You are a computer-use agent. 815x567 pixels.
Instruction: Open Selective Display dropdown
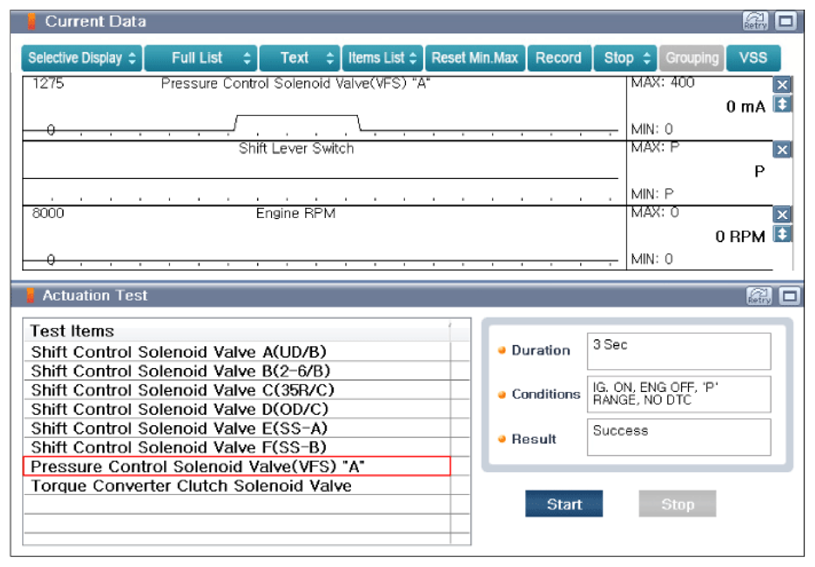[x=82, y=58]
